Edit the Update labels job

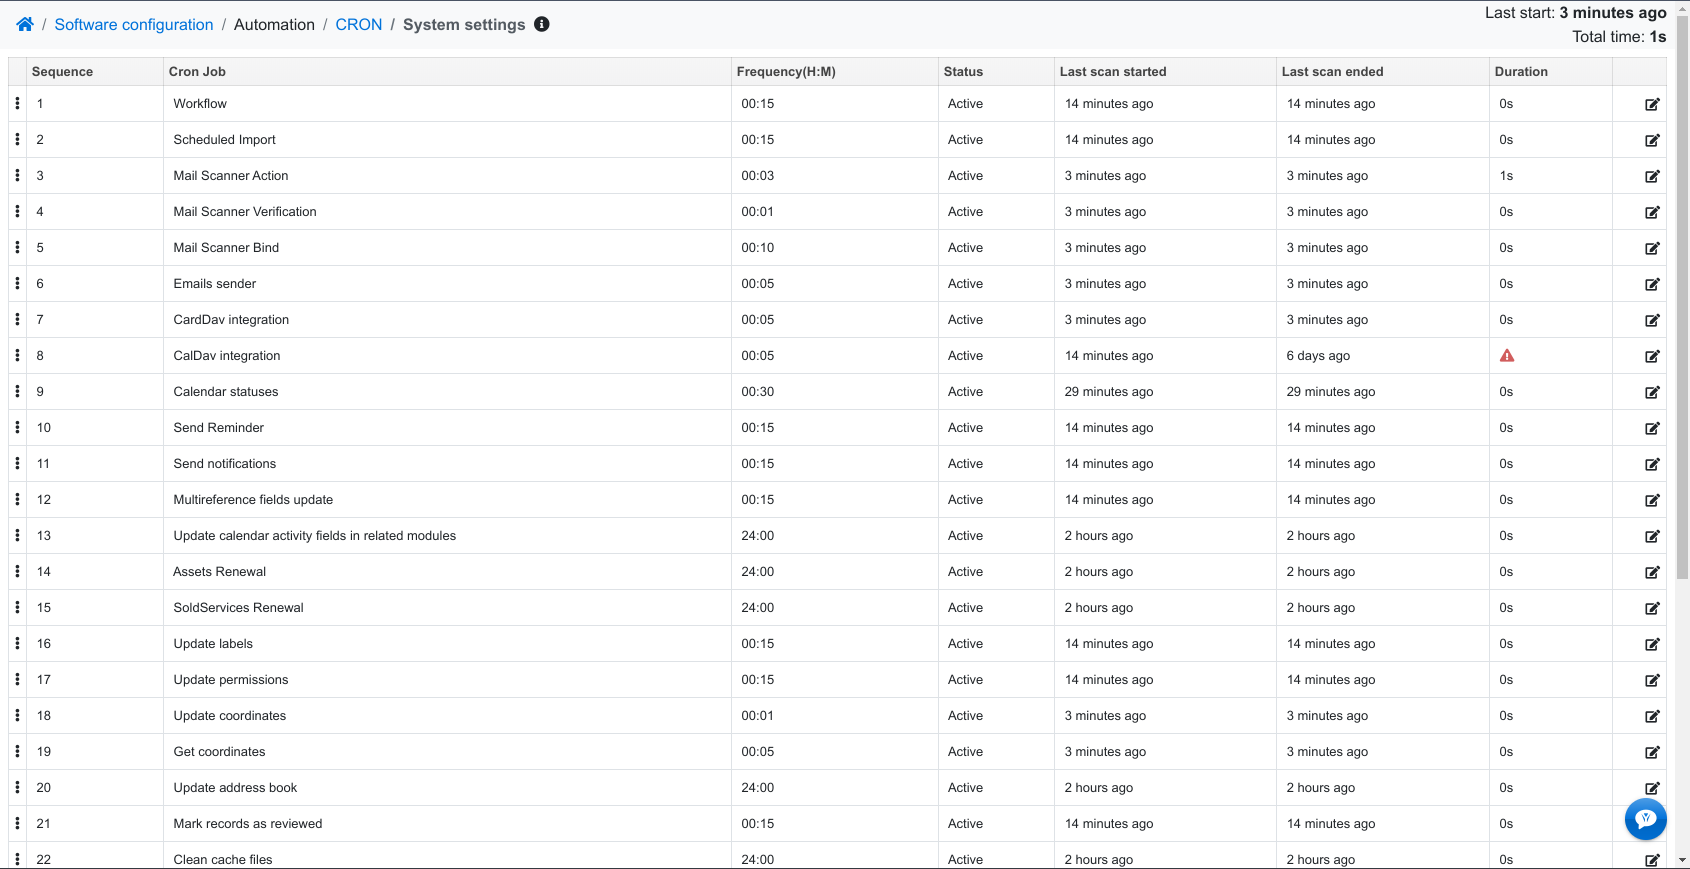coord(1652,644)
